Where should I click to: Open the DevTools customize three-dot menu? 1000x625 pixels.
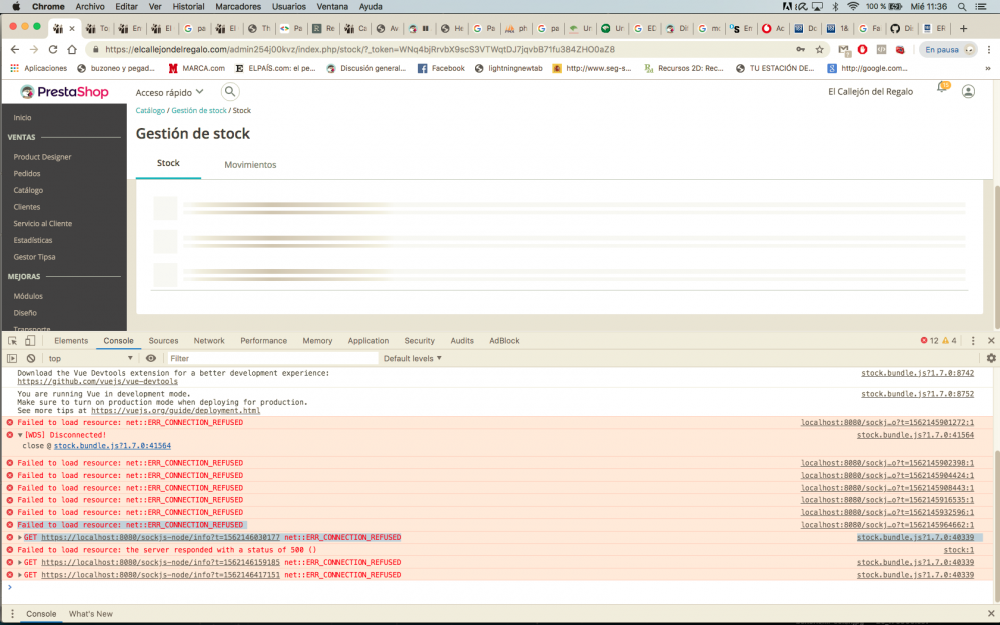(x=973, y=341)
